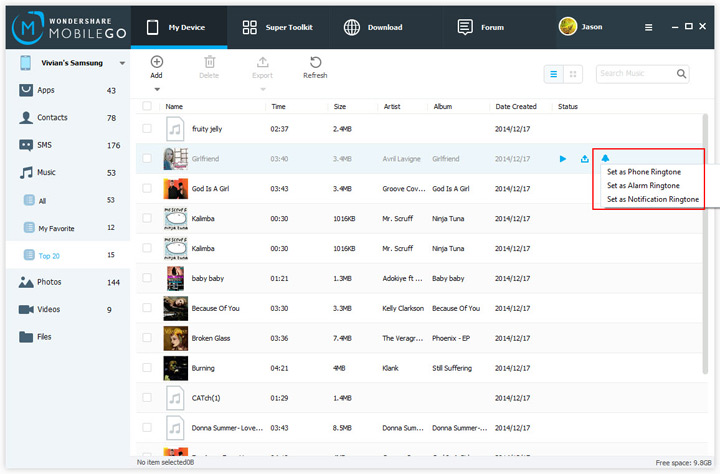720x474 pixels.
Task: Sort by the Name column
Action: 174,107
